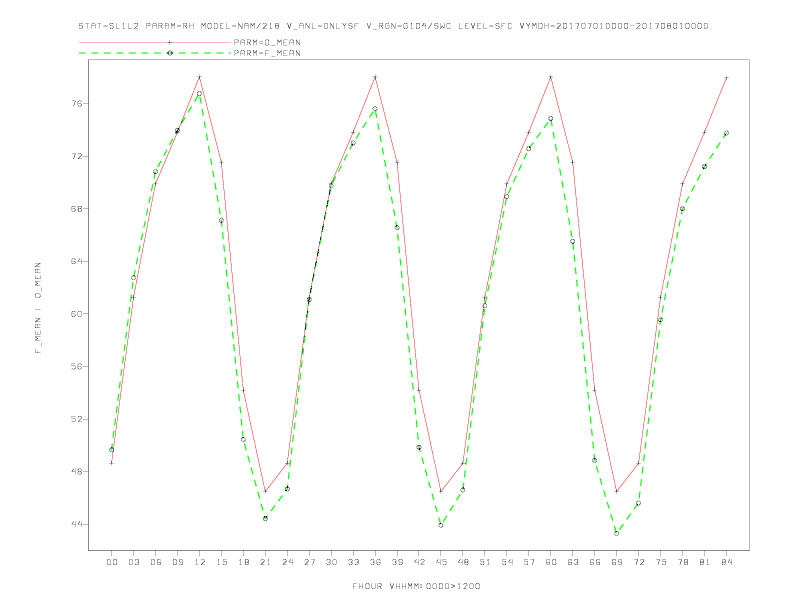Select F_MEAN circle marker at hour 39
Screen dimensions: 792x612
point(397,227)
